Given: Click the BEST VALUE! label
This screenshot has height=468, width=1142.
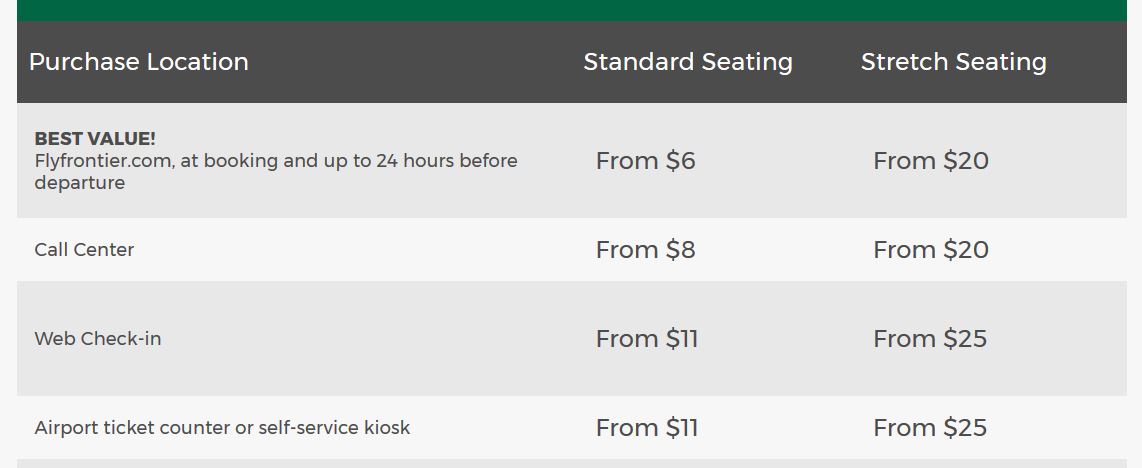Looking at the screenshot, I should coord(95,139).
